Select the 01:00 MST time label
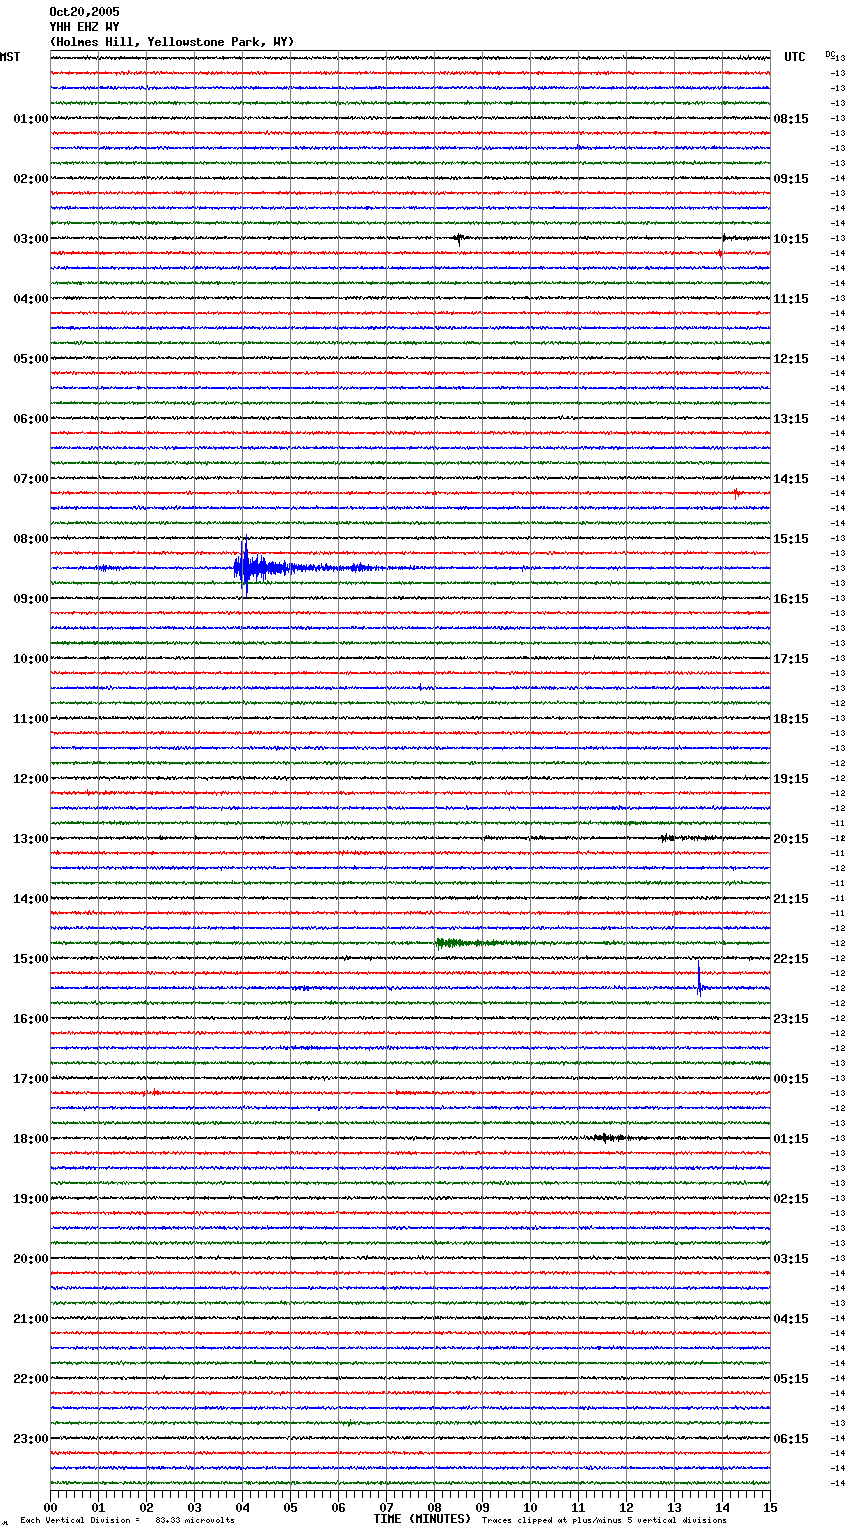 [x=31, y=119]
